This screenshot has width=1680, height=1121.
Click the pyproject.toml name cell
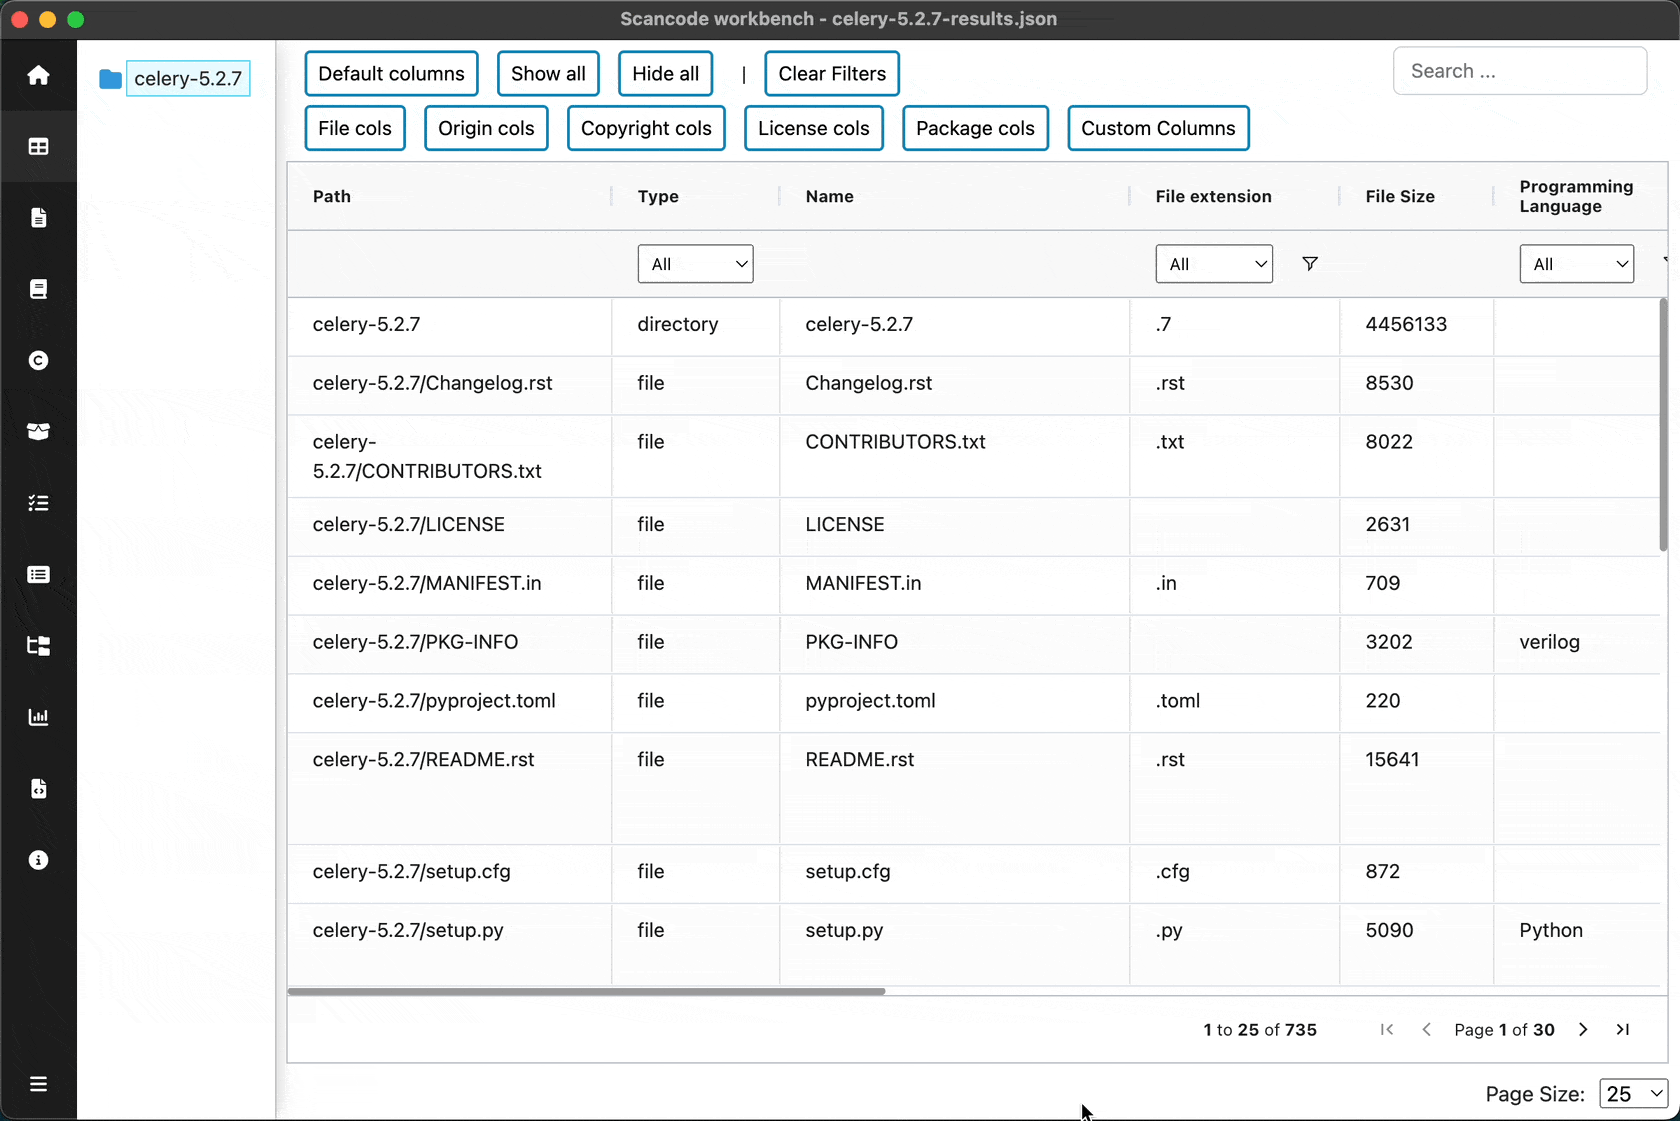pos(954,702)
